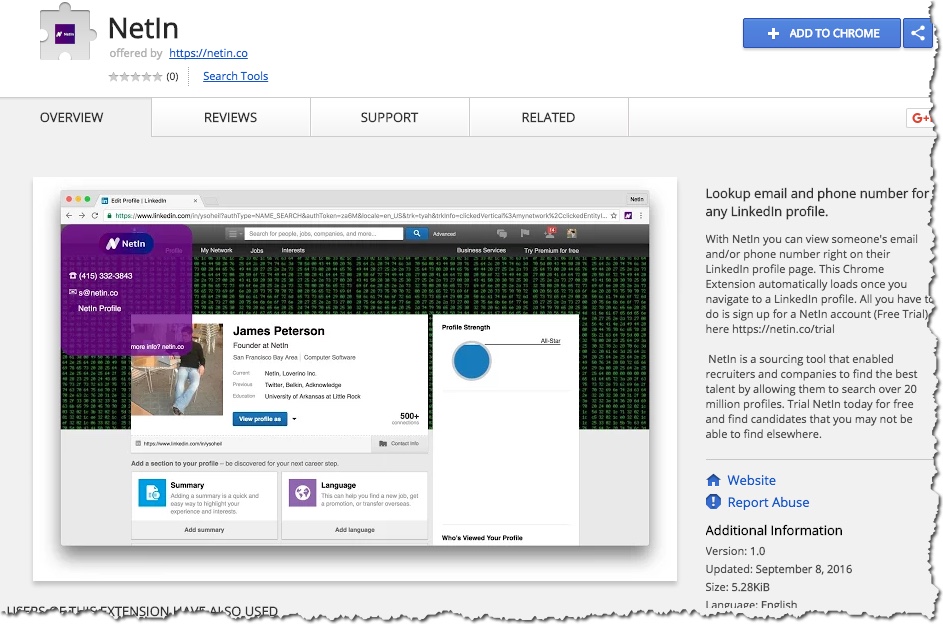Open the Search Tools category link

(235, 76)
